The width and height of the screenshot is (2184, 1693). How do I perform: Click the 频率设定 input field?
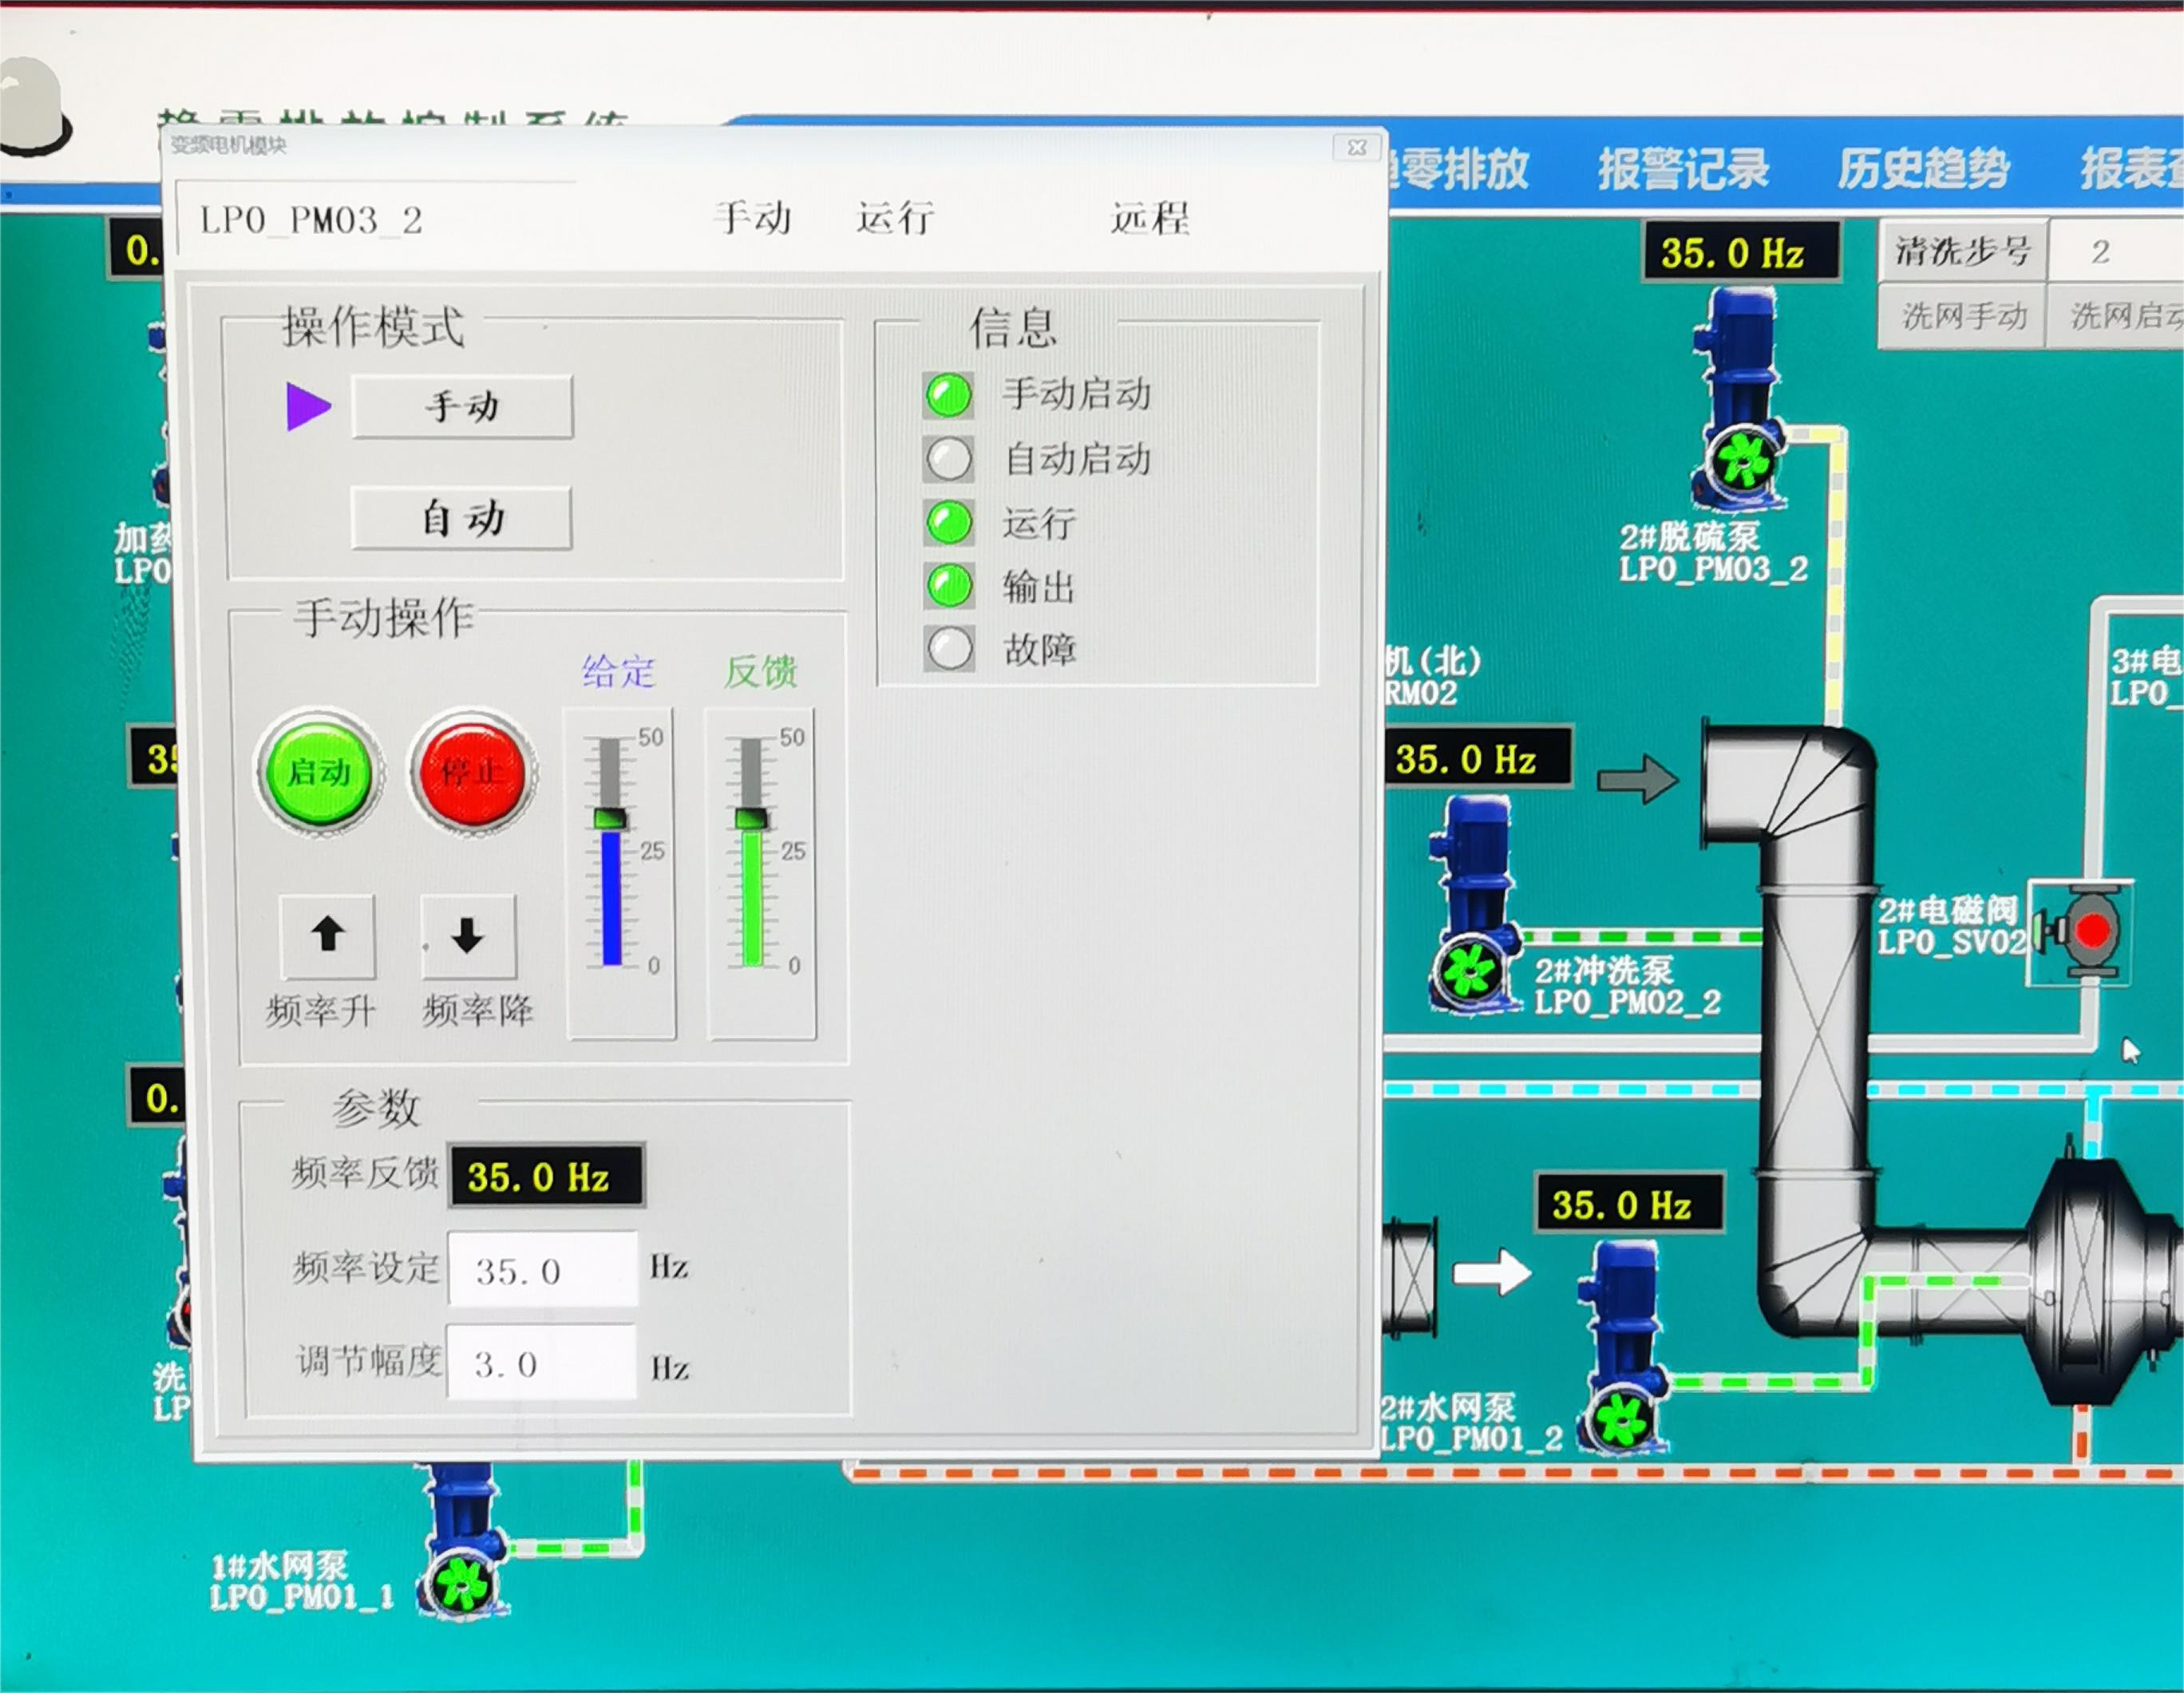(x=543, y=1270)
